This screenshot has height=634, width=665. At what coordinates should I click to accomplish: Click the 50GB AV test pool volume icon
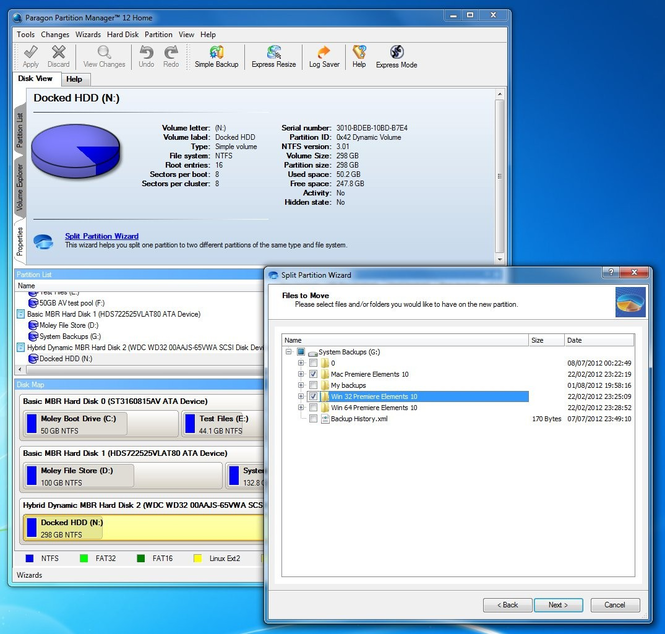coord(33,303)
